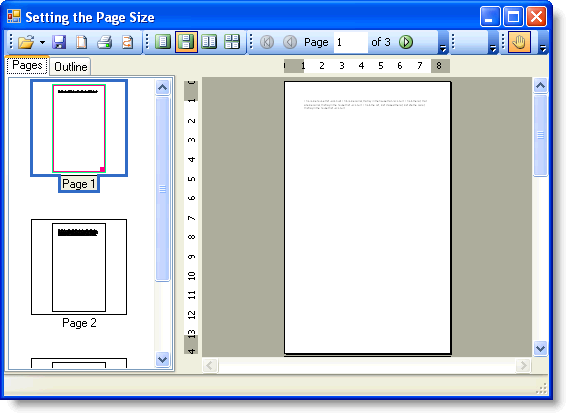Image resolution: width=569 pixels, height=416 pixels.
Task: Toggle continuous page view mode
Action: click(x=186, y=42)
